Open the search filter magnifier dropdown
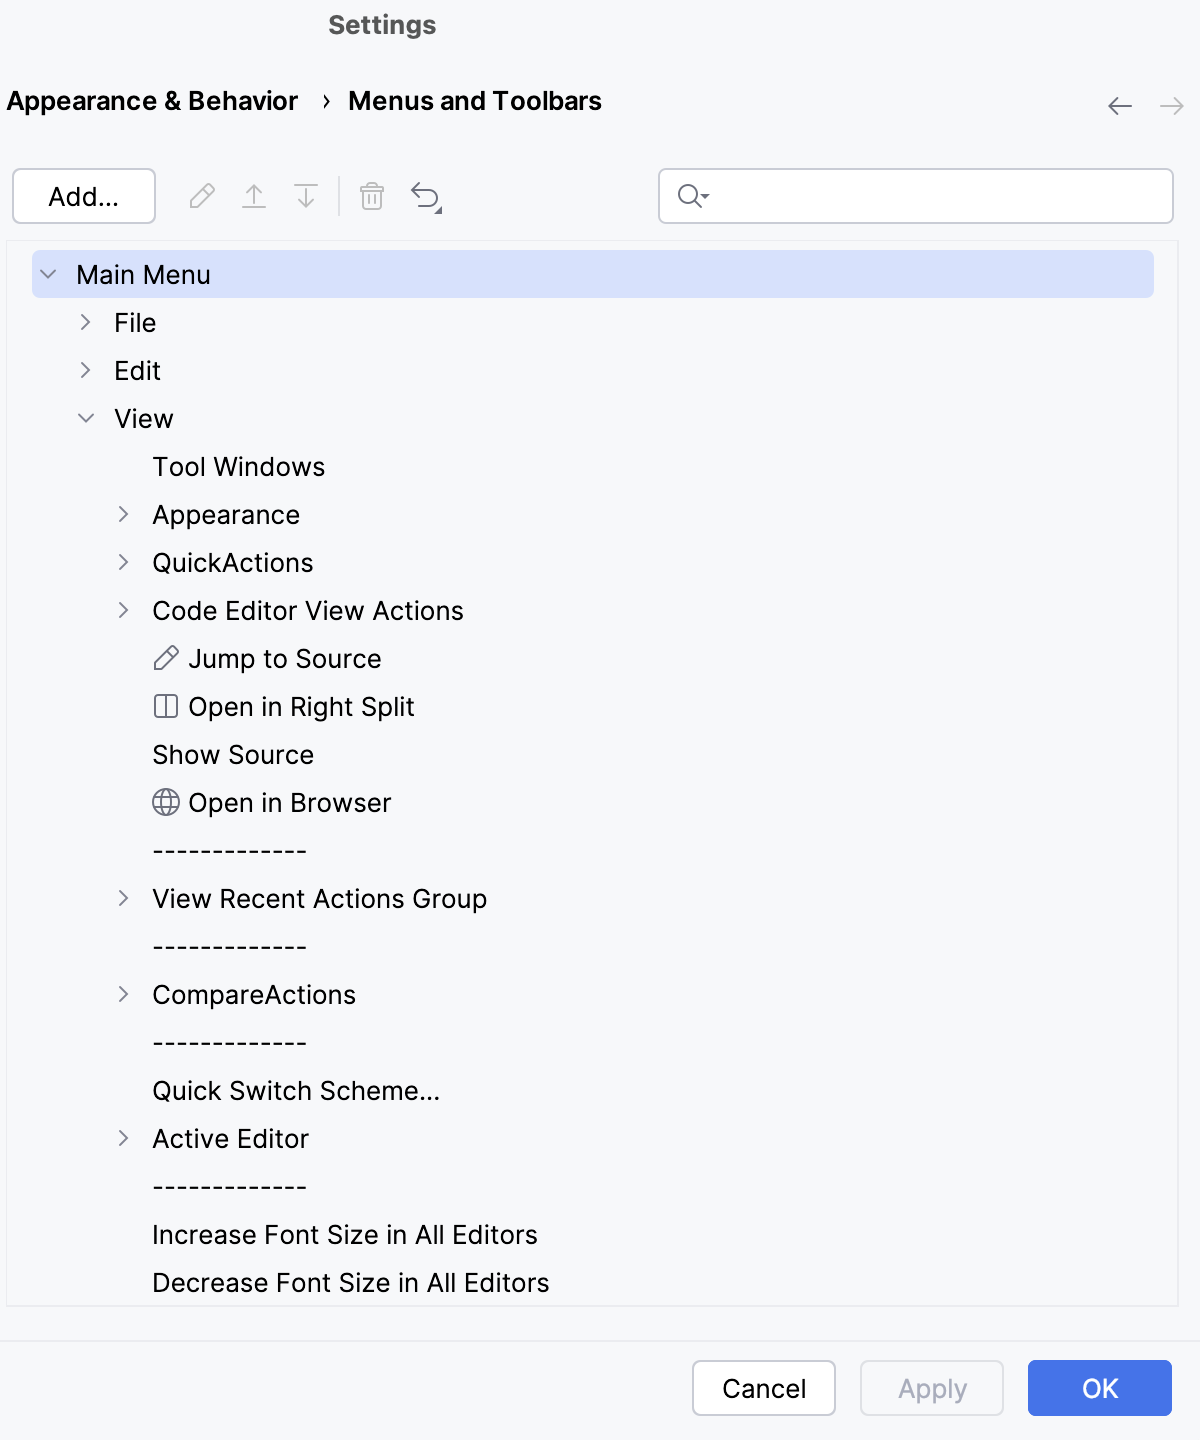 tap(691, 196)
